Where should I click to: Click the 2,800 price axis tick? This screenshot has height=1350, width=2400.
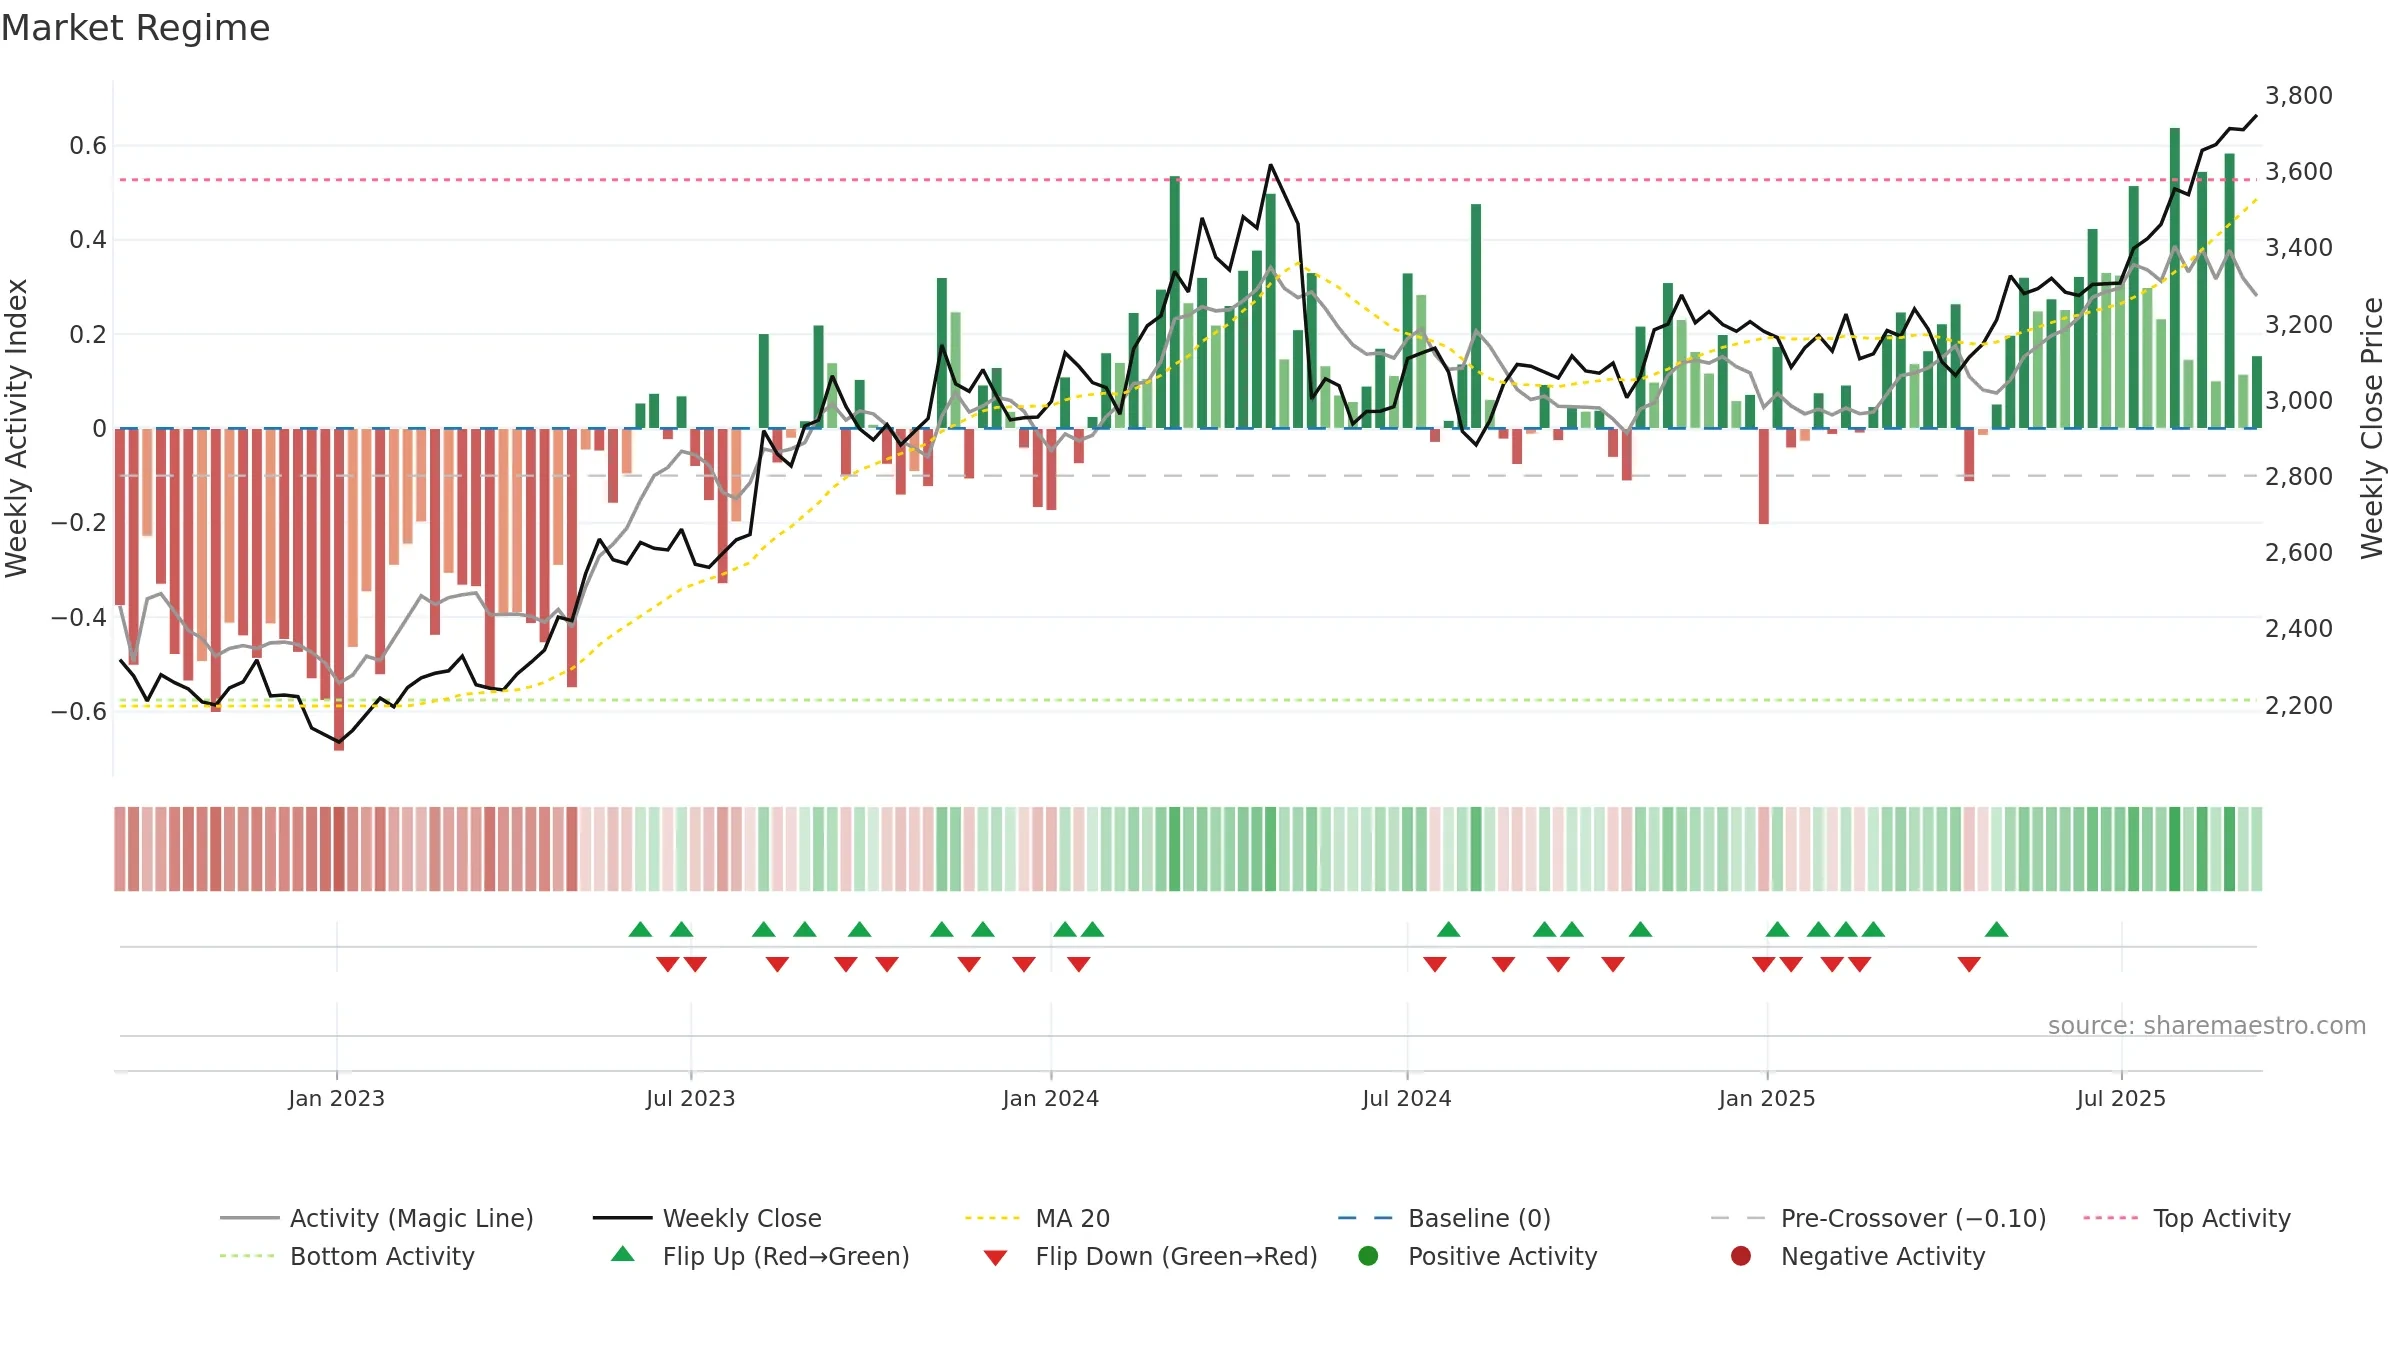(2298, 477)
